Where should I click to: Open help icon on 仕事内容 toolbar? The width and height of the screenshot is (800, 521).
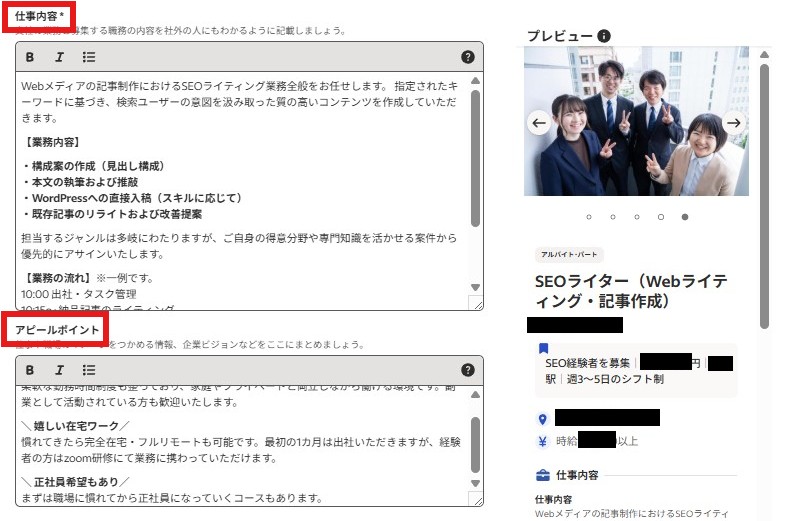[x=467, y=57]
